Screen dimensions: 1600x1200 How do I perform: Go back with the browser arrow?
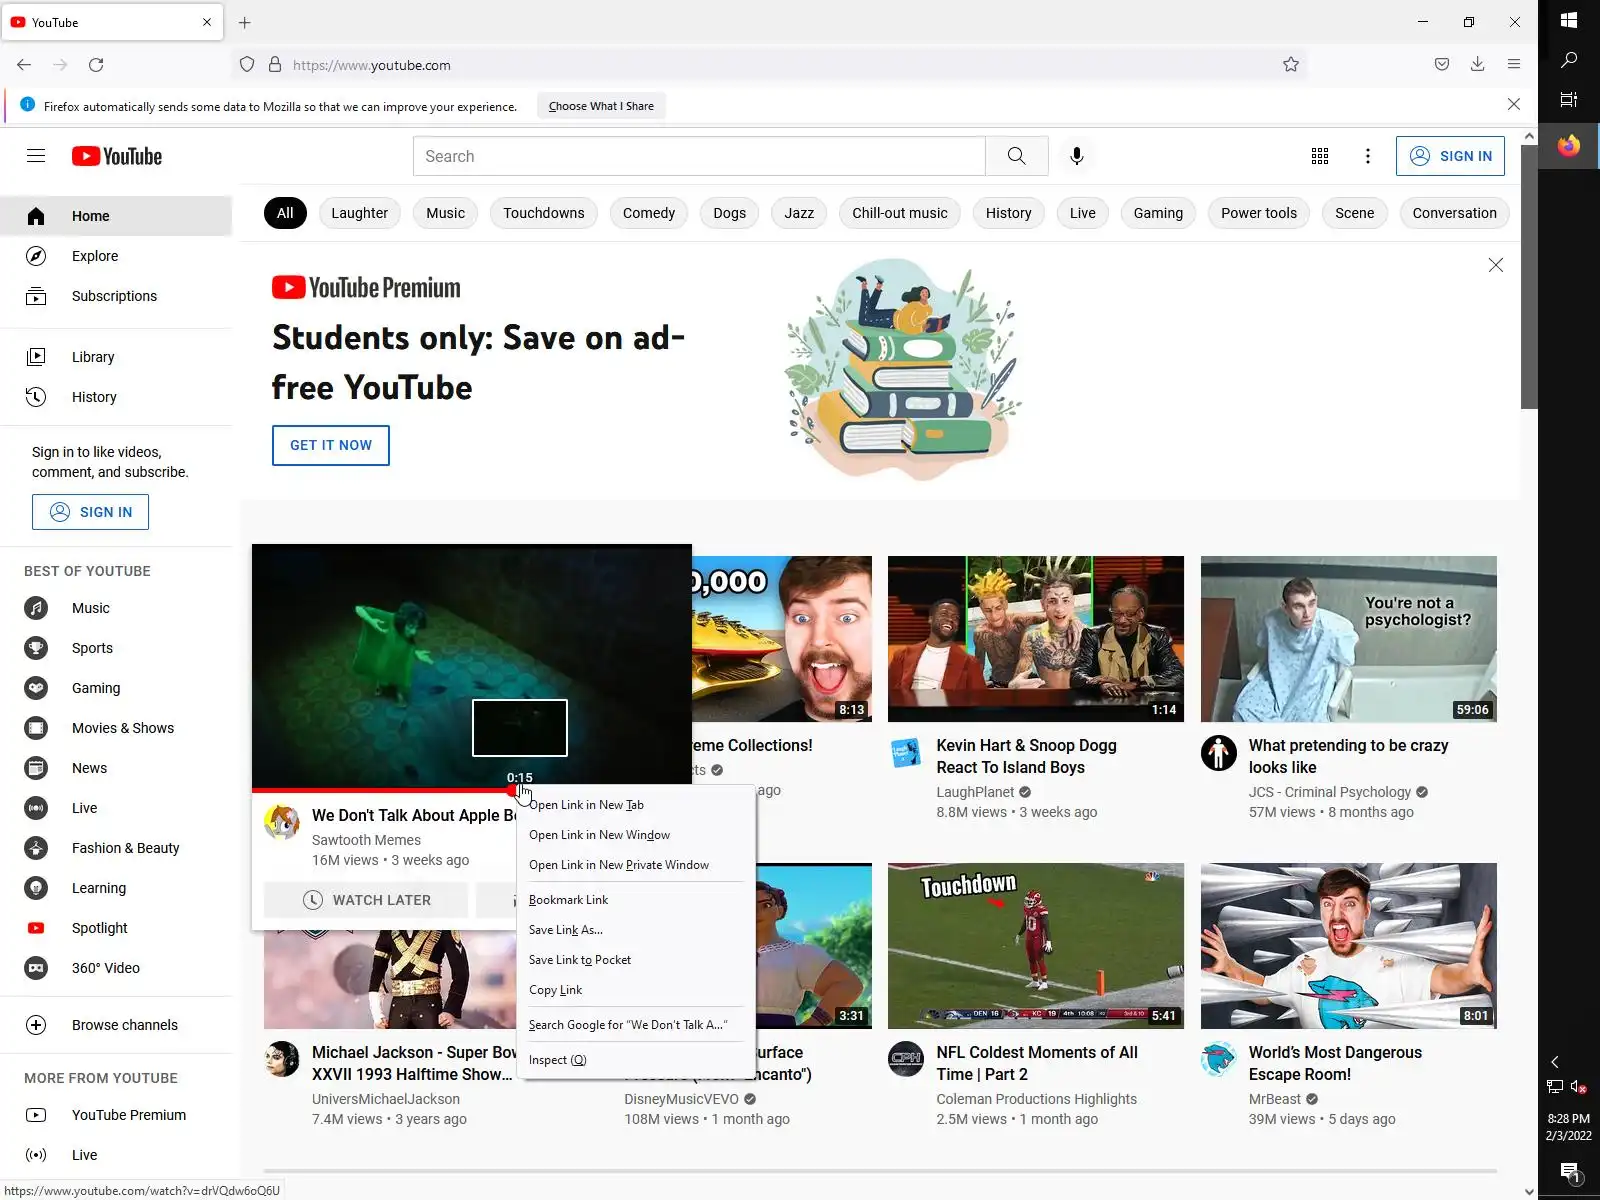coord(24,65)
